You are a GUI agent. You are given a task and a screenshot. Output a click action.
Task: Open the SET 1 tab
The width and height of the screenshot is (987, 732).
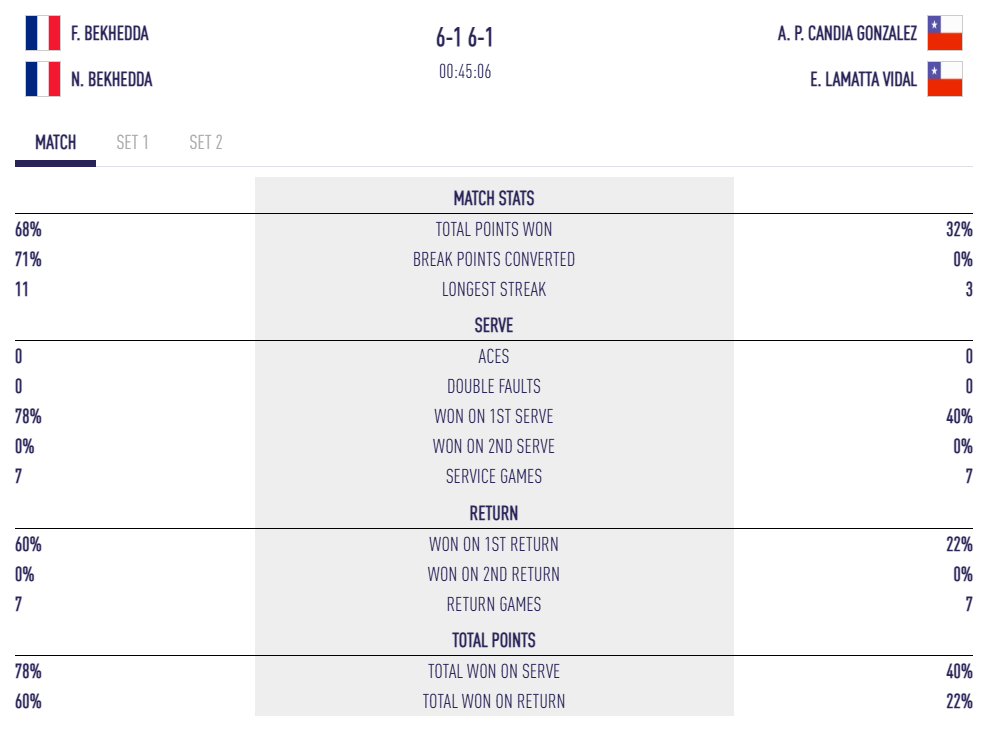coord(132,142)
